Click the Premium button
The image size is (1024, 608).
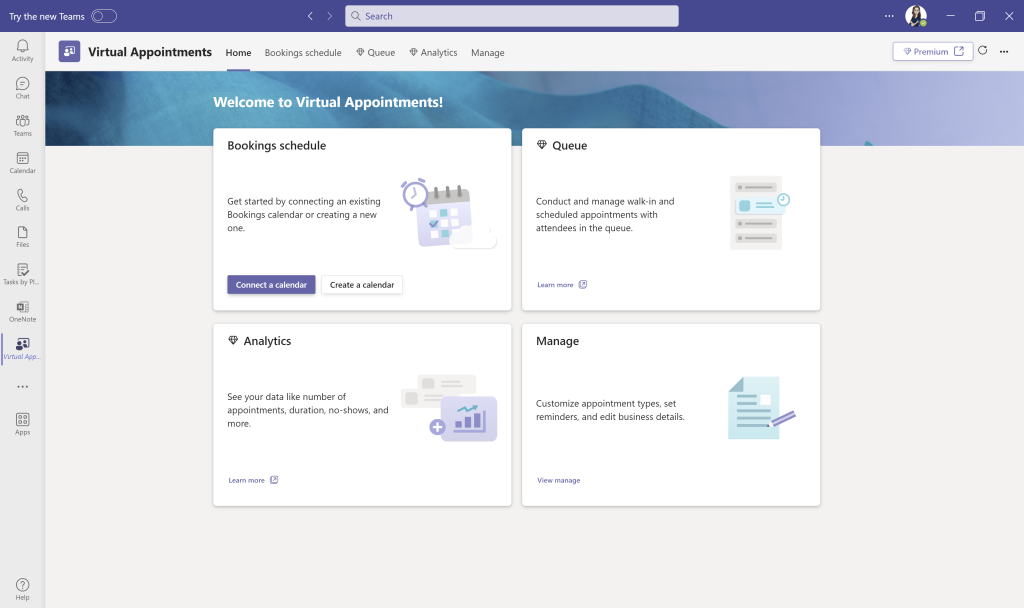click(933, 52)
